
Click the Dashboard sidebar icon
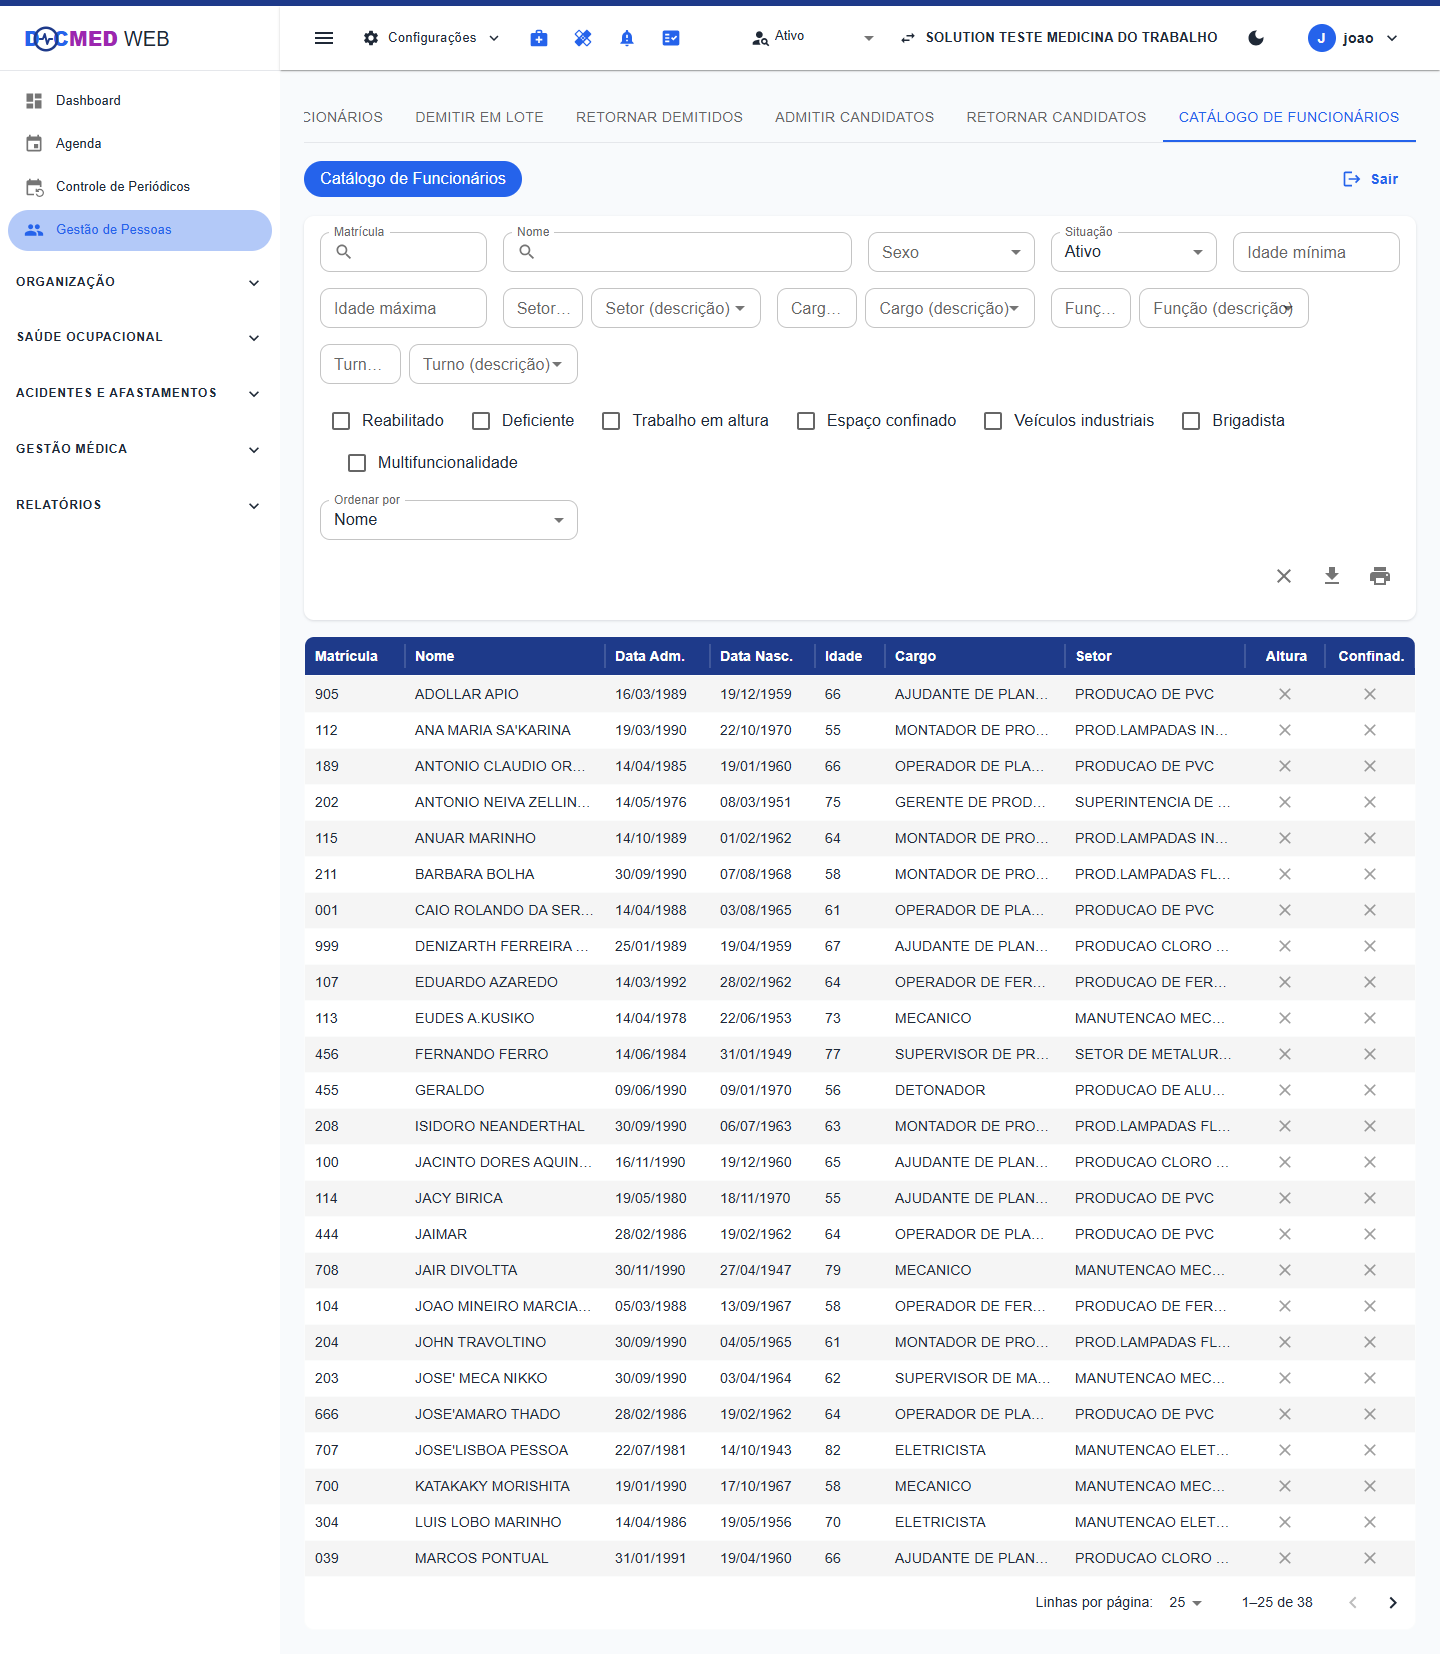point(34,101)
